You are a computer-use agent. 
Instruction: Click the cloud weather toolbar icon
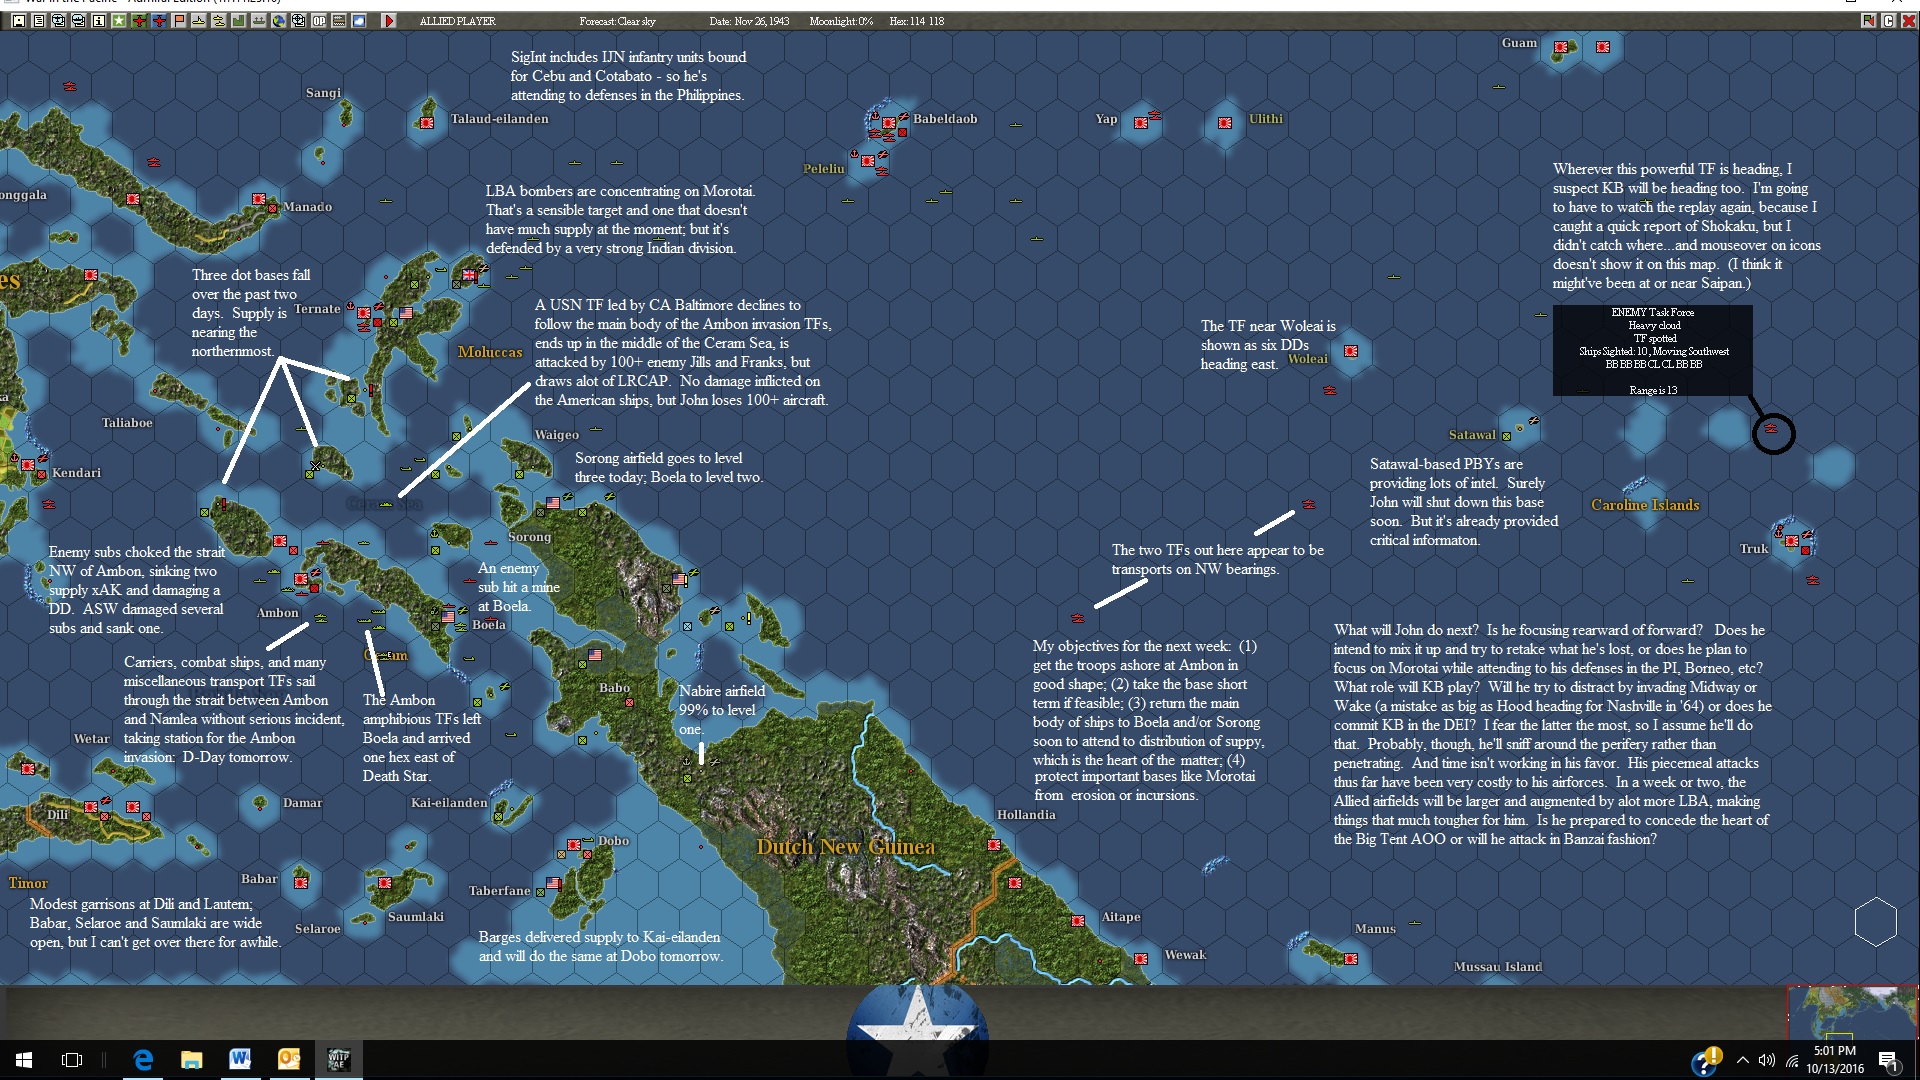[x=358, y=21]
